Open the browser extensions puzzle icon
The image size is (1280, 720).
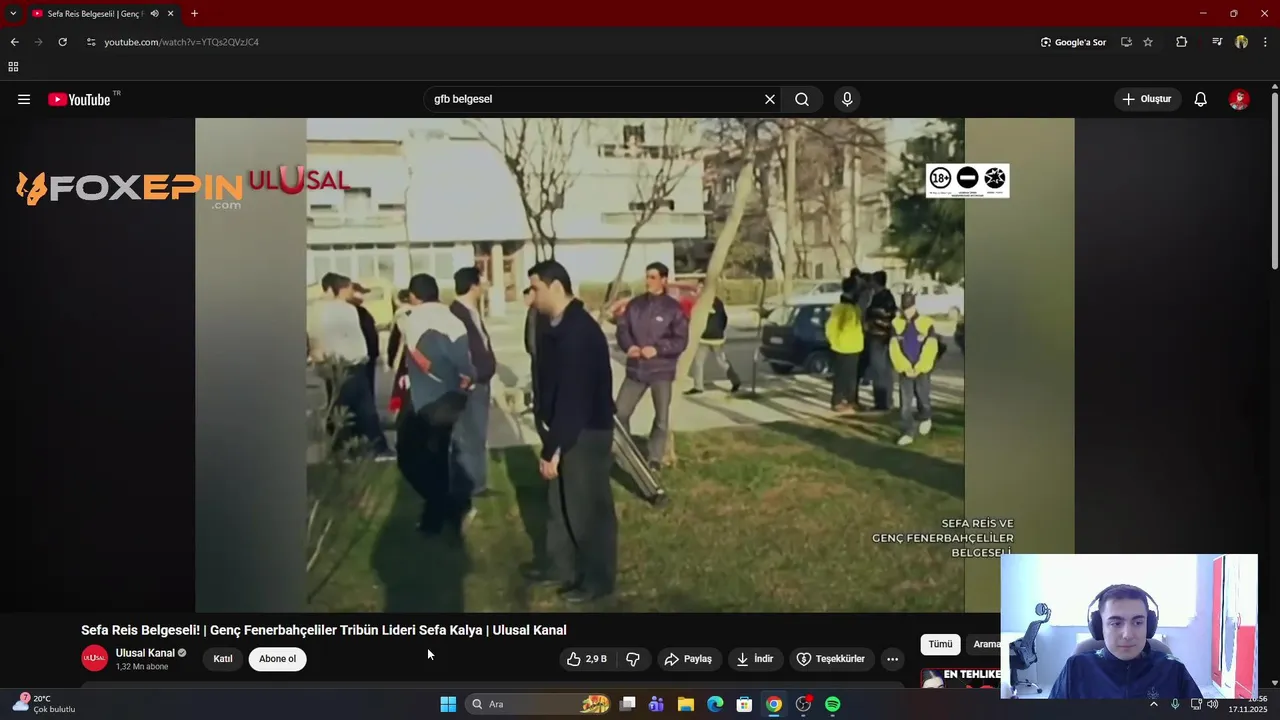click(1181, 42)
